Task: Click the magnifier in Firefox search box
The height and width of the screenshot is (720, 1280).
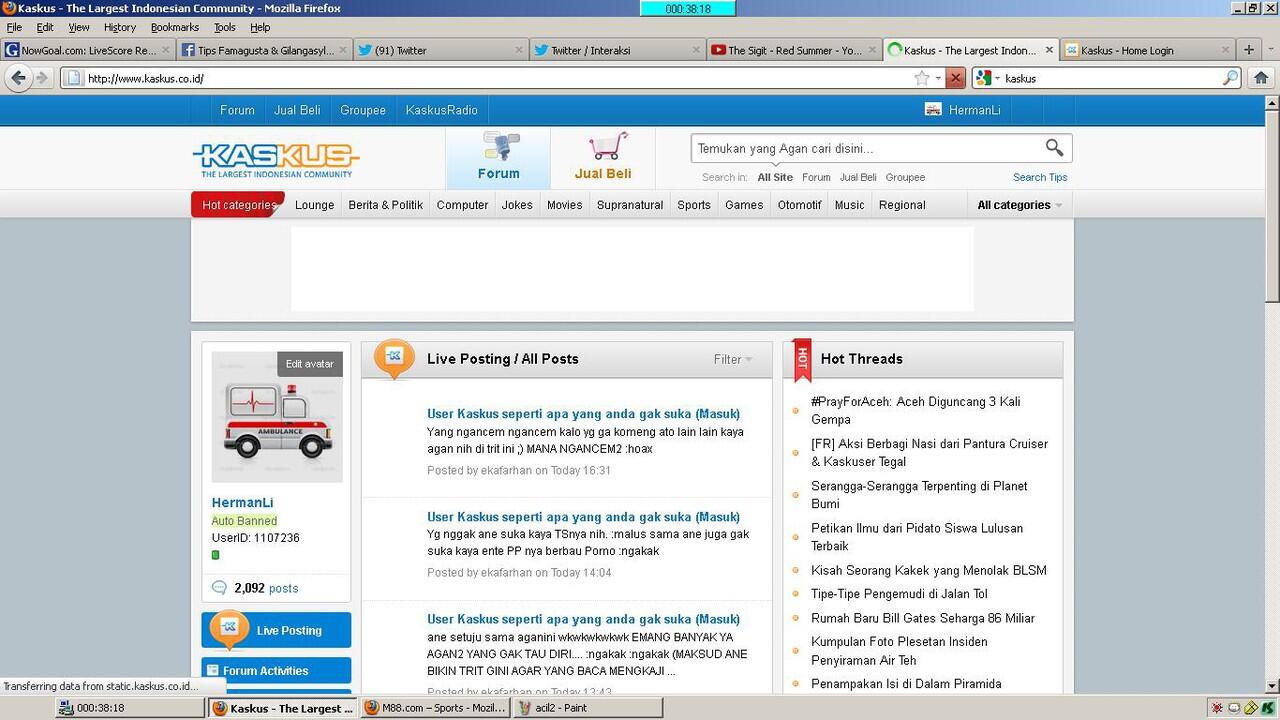Action: pyautogui.click(x=1230, y=78)
